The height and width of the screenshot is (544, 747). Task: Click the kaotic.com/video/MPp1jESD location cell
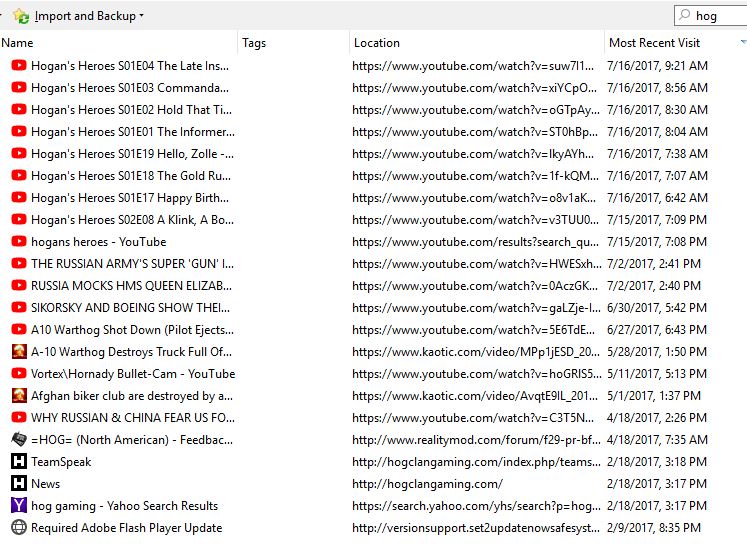click(x=476, y=352)
